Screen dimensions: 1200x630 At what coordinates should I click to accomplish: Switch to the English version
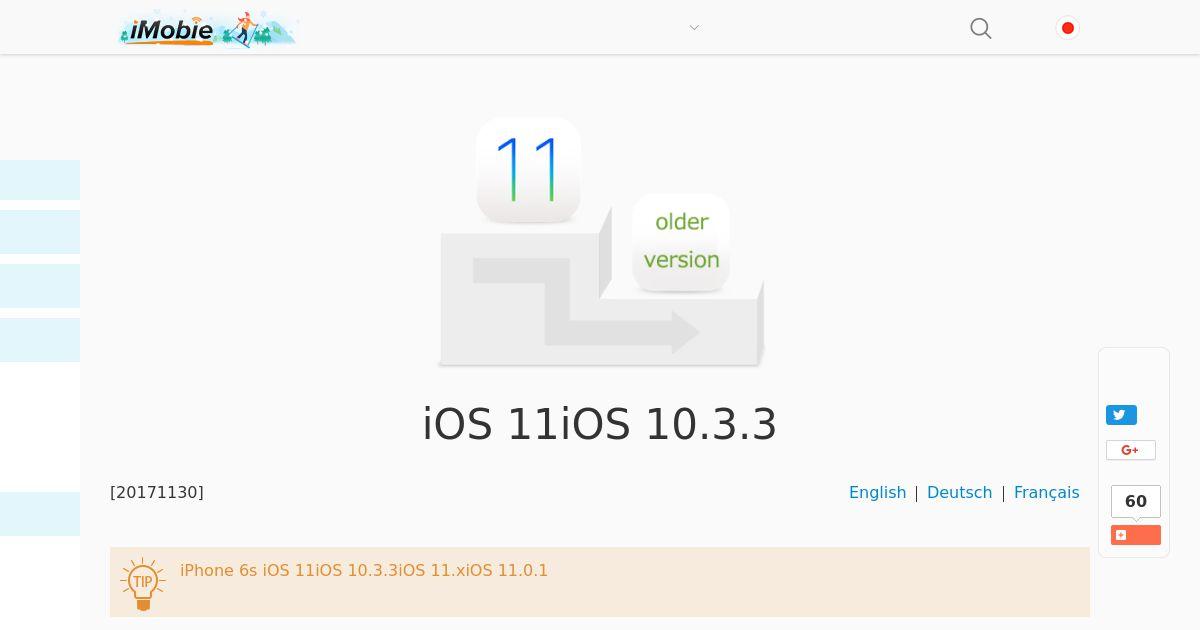coord(877,492)
